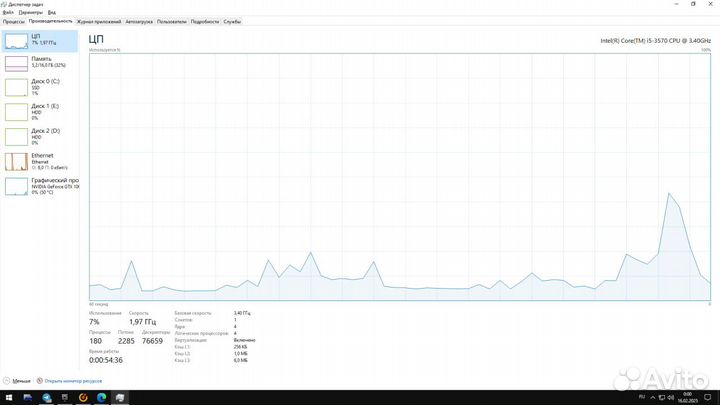Open Диск 0 (C:) performance thumbnail
The width and height of the screenshot is (720, 405).
pos(17,88)
